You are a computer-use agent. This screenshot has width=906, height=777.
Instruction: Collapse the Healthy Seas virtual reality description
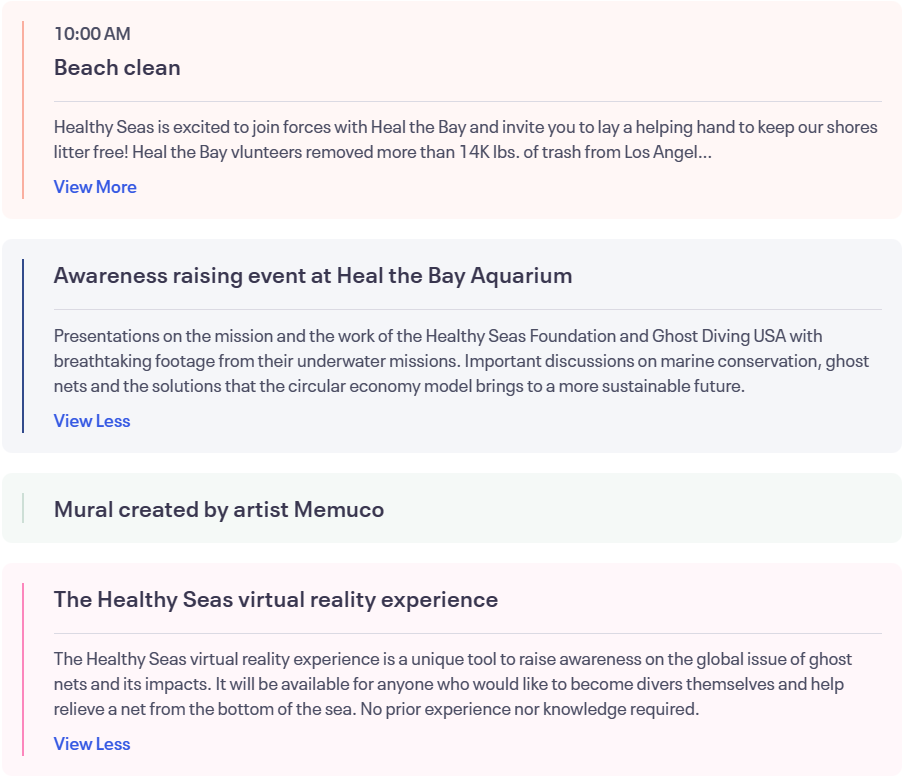(91, 743)
